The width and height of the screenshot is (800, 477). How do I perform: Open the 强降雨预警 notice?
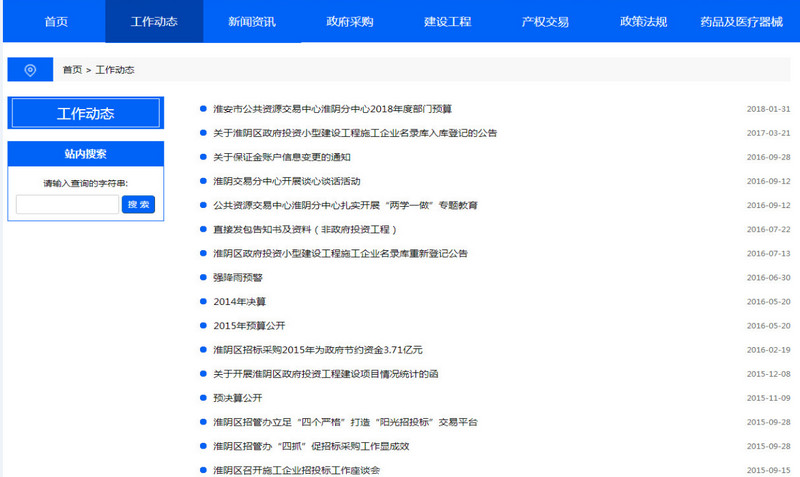237,278
